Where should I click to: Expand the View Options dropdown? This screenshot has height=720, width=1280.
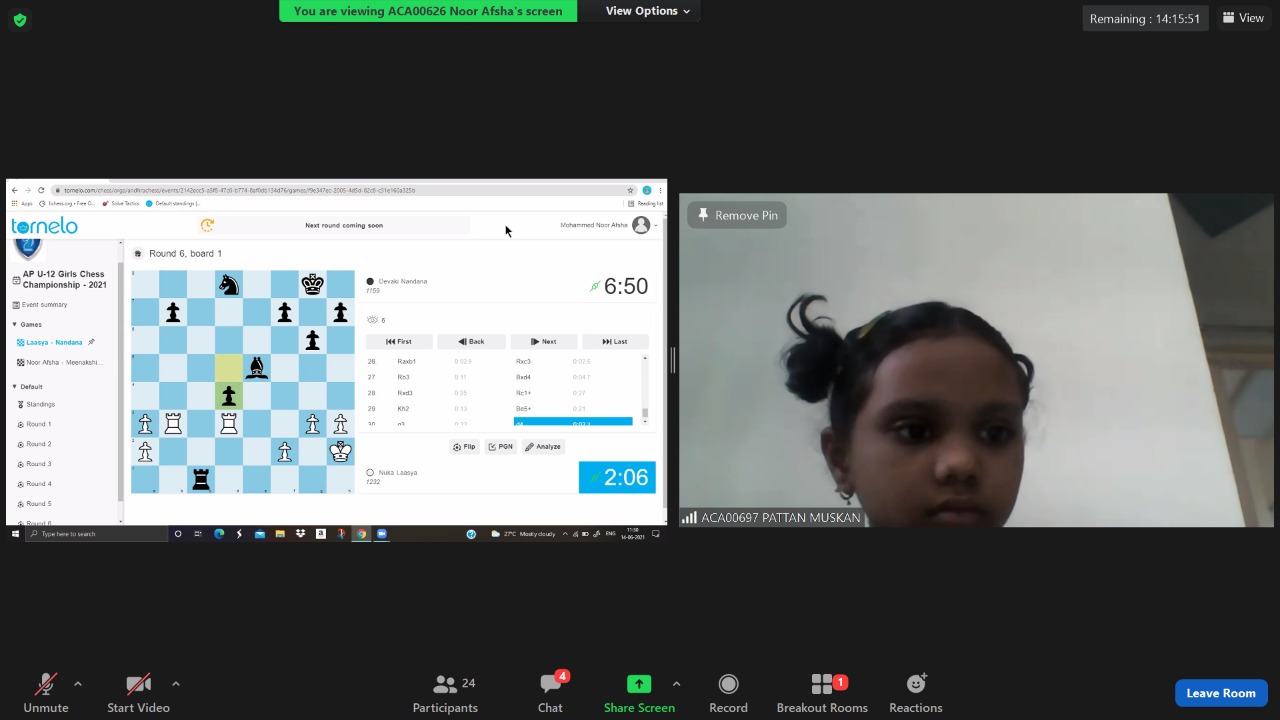click(x=647, y=11)
